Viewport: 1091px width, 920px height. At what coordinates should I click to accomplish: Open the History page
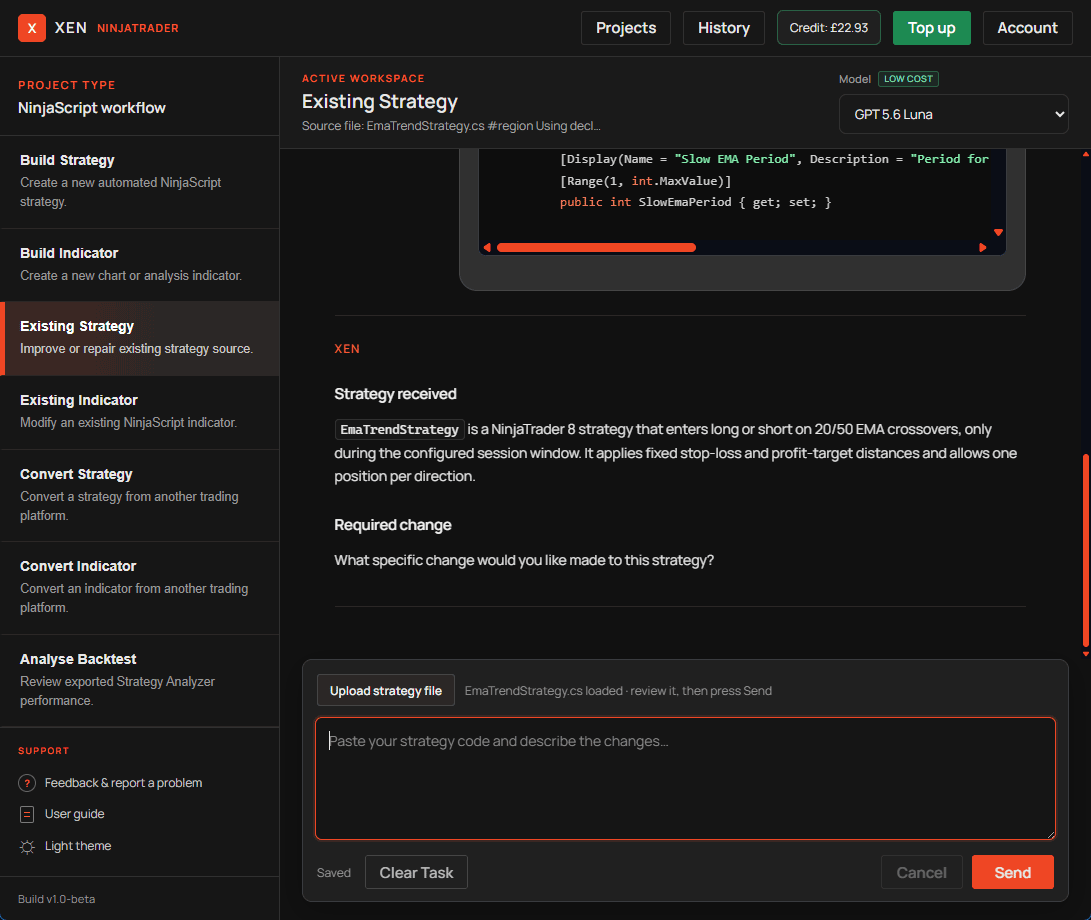724,28
